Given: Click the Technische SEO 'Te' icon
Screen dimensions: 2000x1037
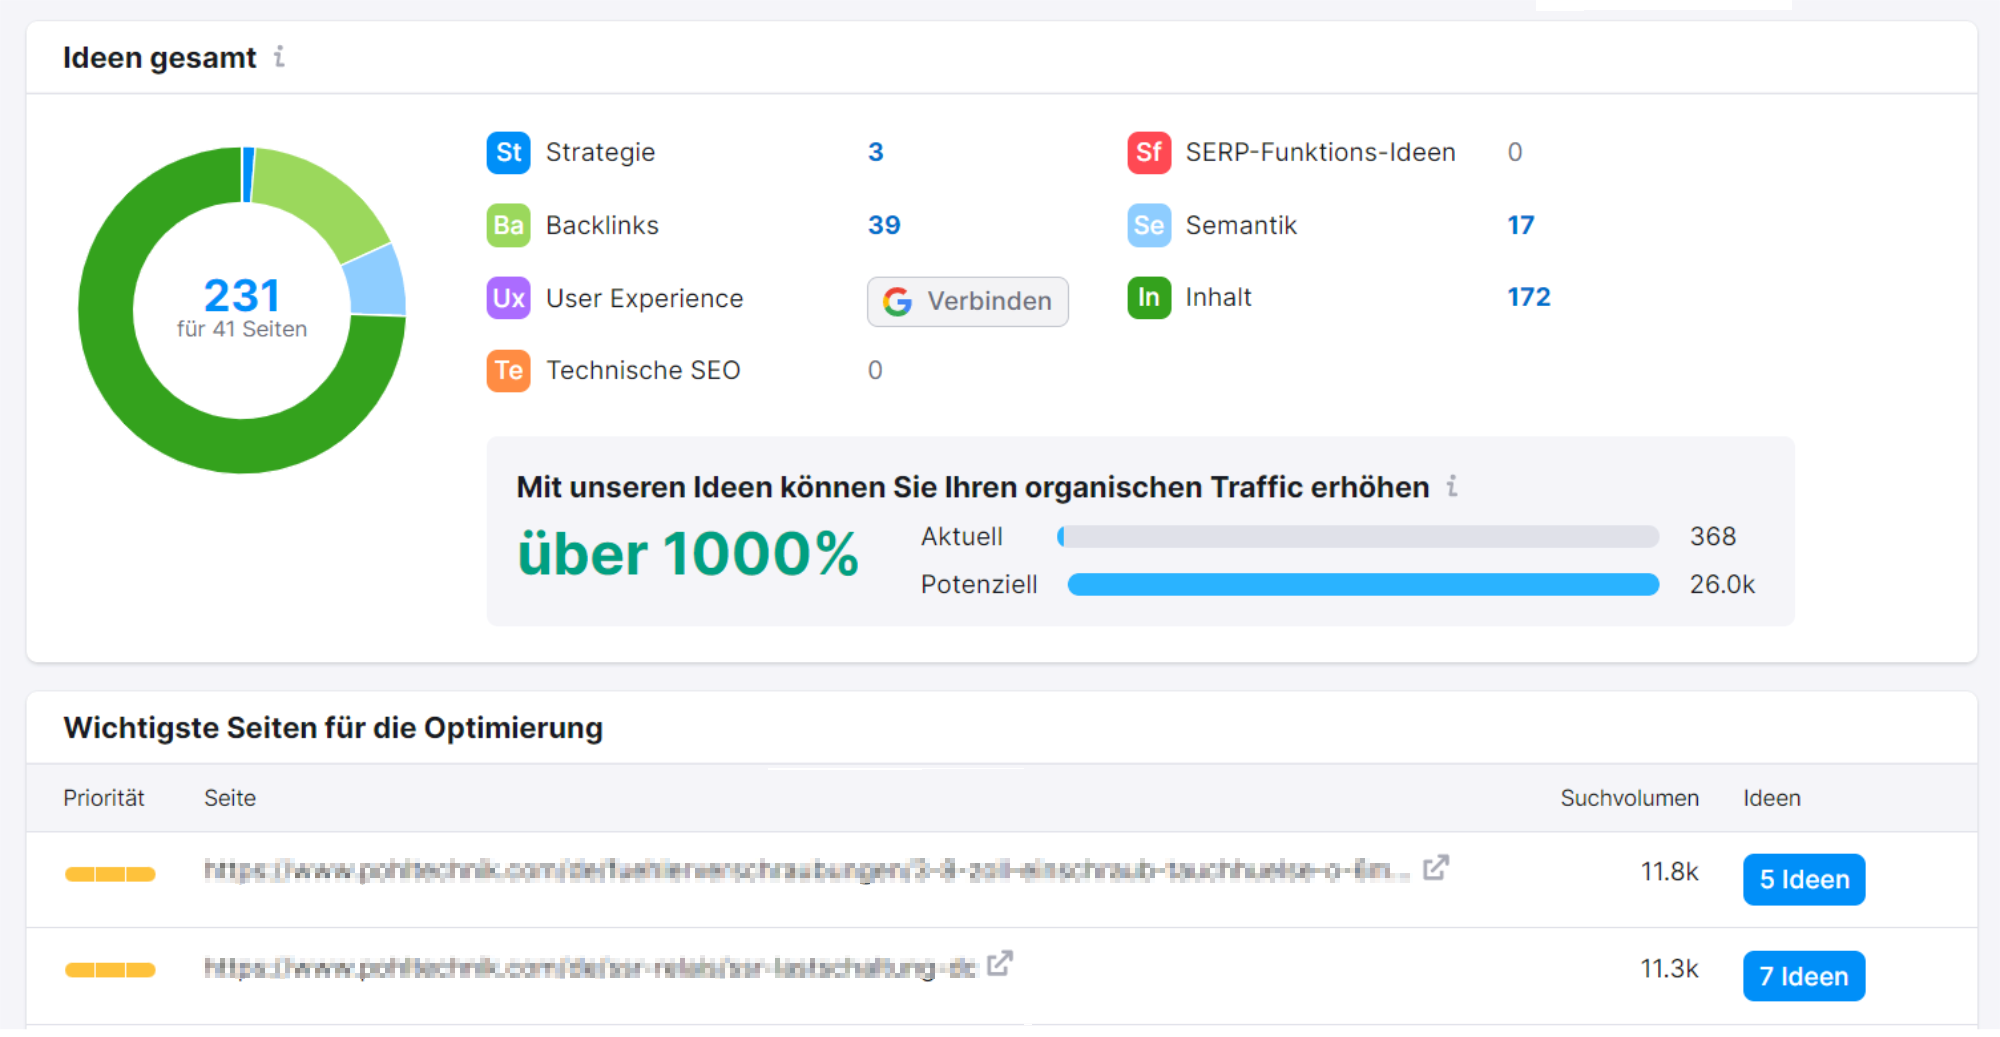Looking at the screenshot, I should [x=508, y=370].
